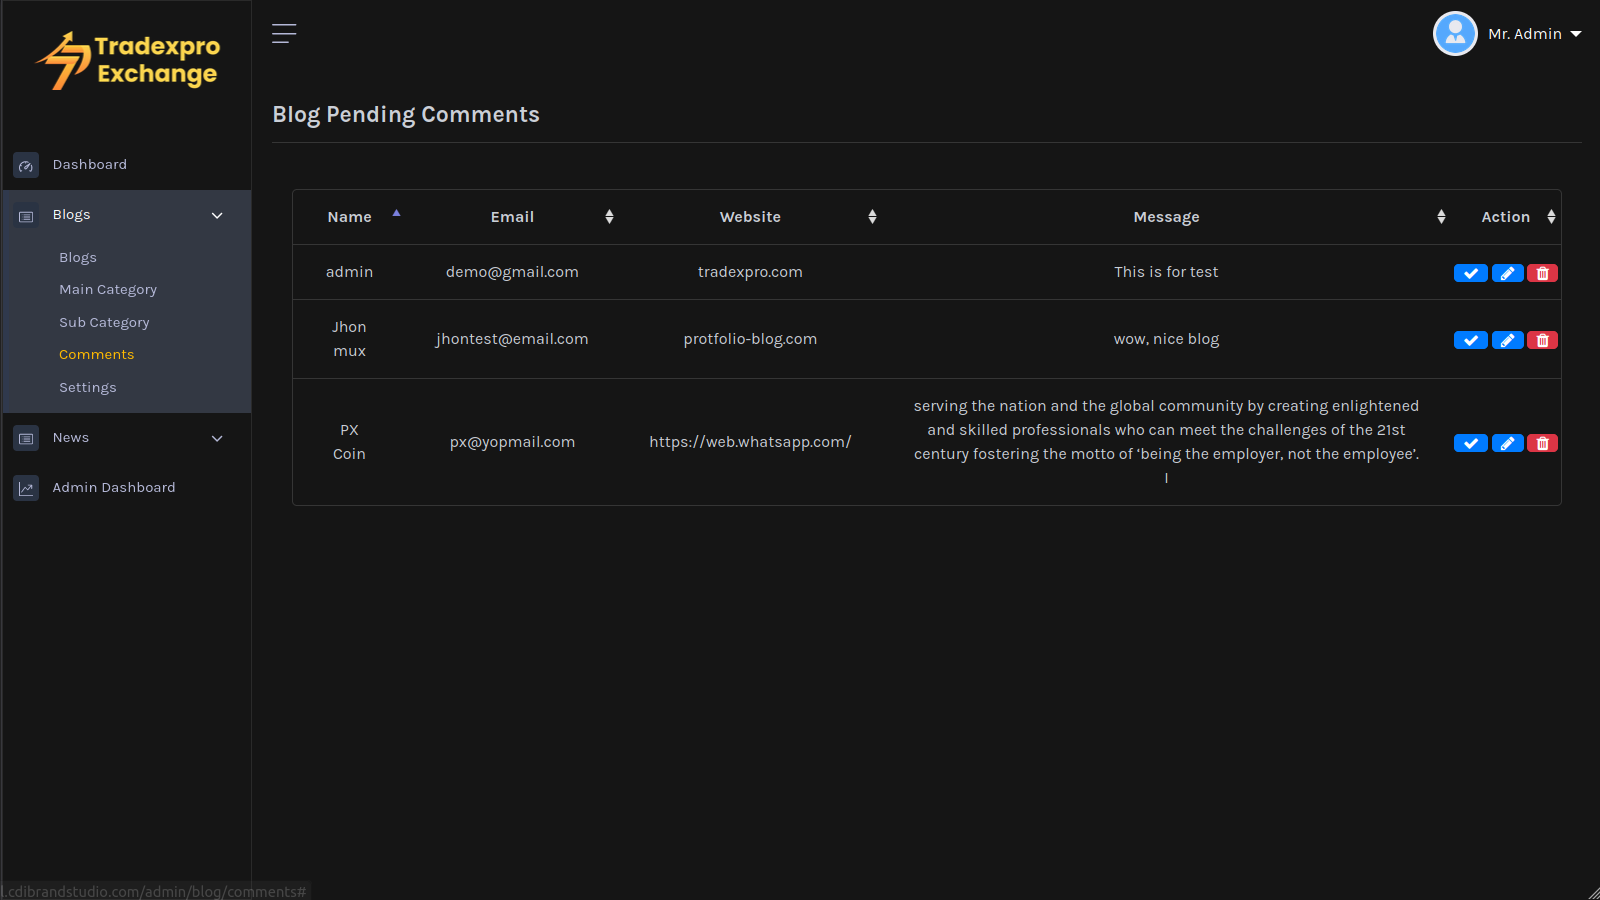Click the Mr. Admin profile avatar

tap(1455, 34)
